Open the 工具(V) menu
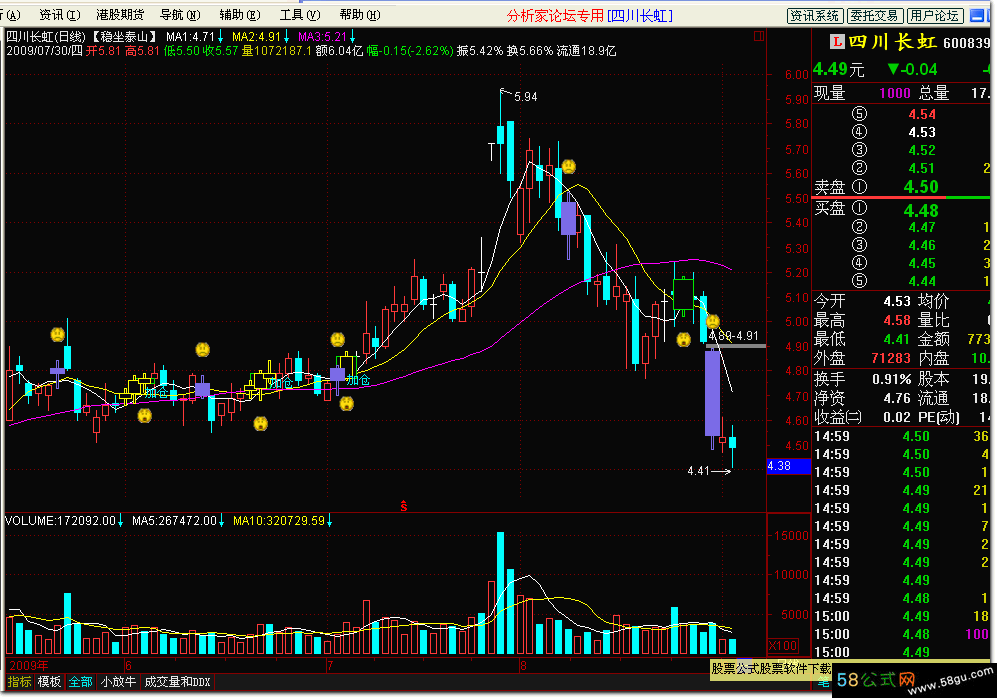Image resolution: width=997 pixels, height=698 pixels. [x=299, y=15]
